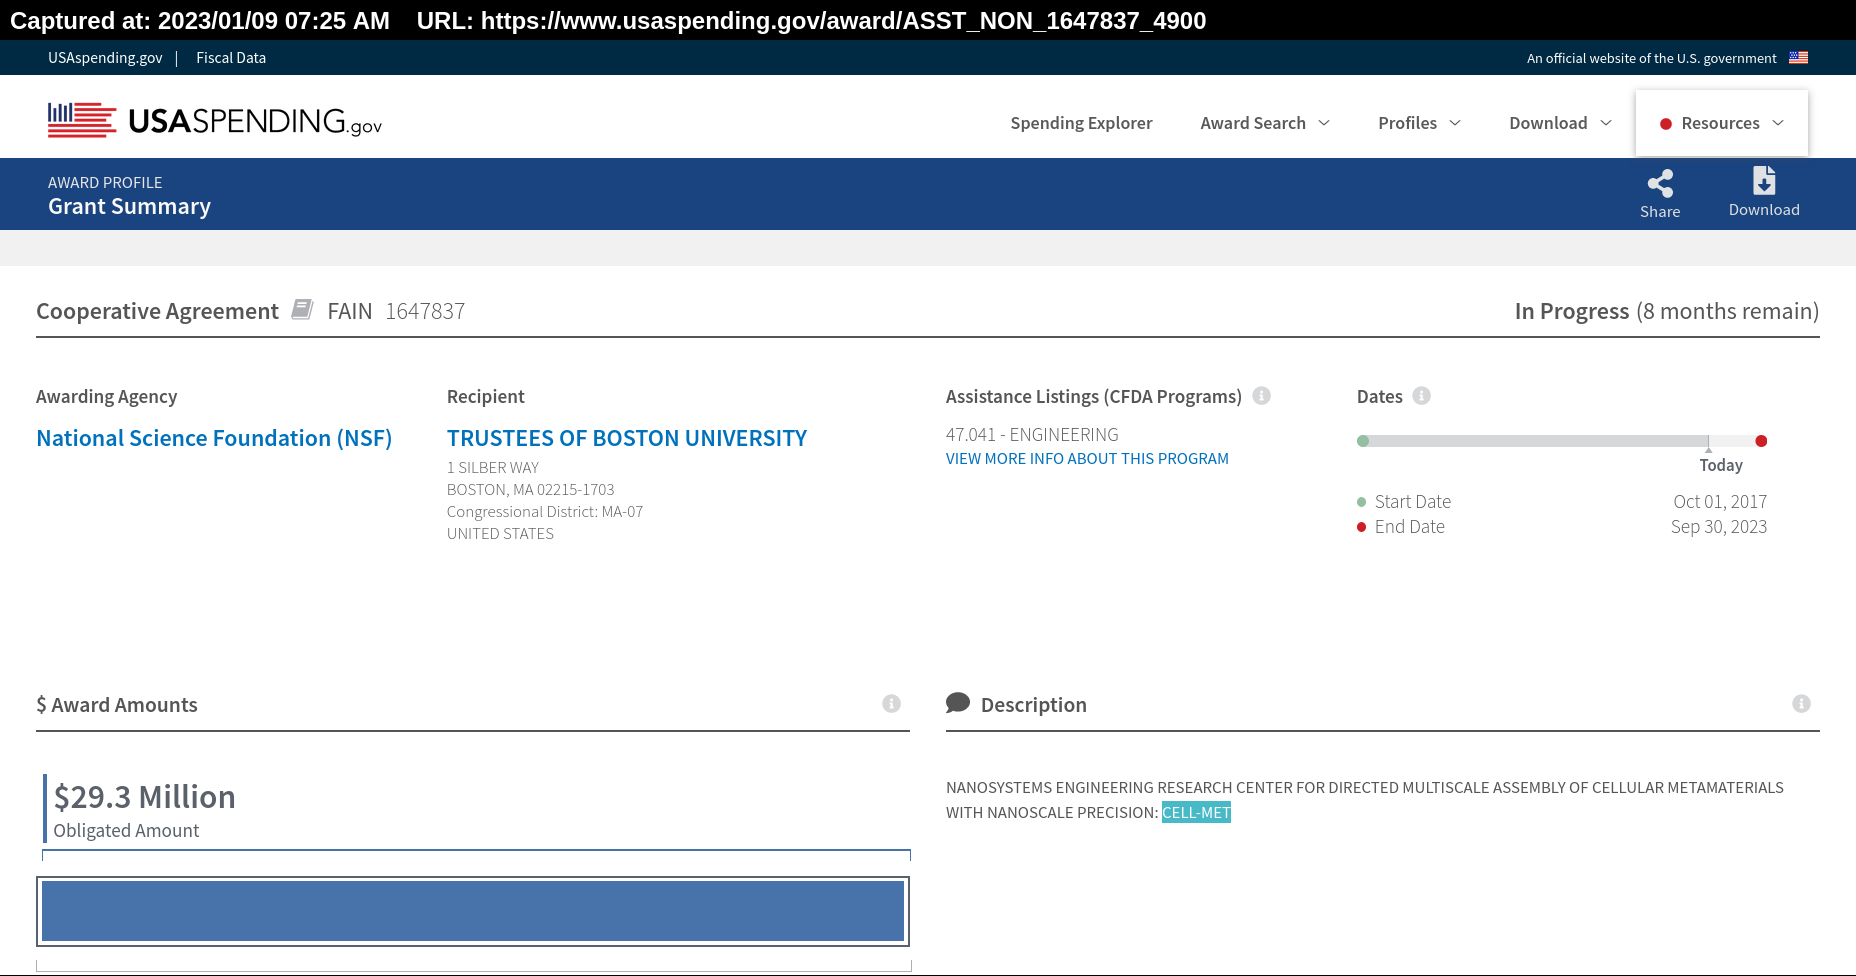Click Congressional District: MA-07 text
Image resolution: width=1856 pixels, height=976 pixels.
click(x=545, y=512)
